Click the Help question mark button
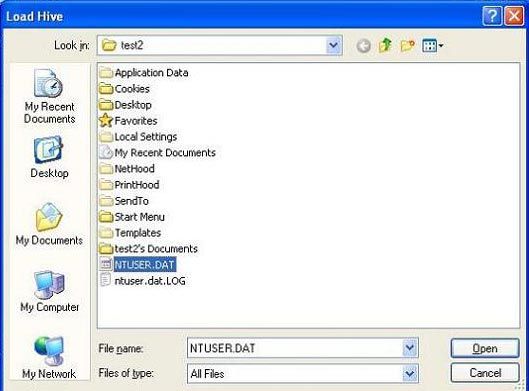Screen dimensions: 529x391 (492, 16)
